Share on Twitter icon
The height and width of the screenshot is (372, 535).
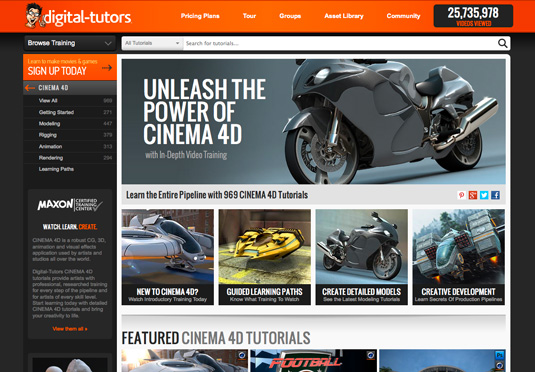tap(484, 195)
